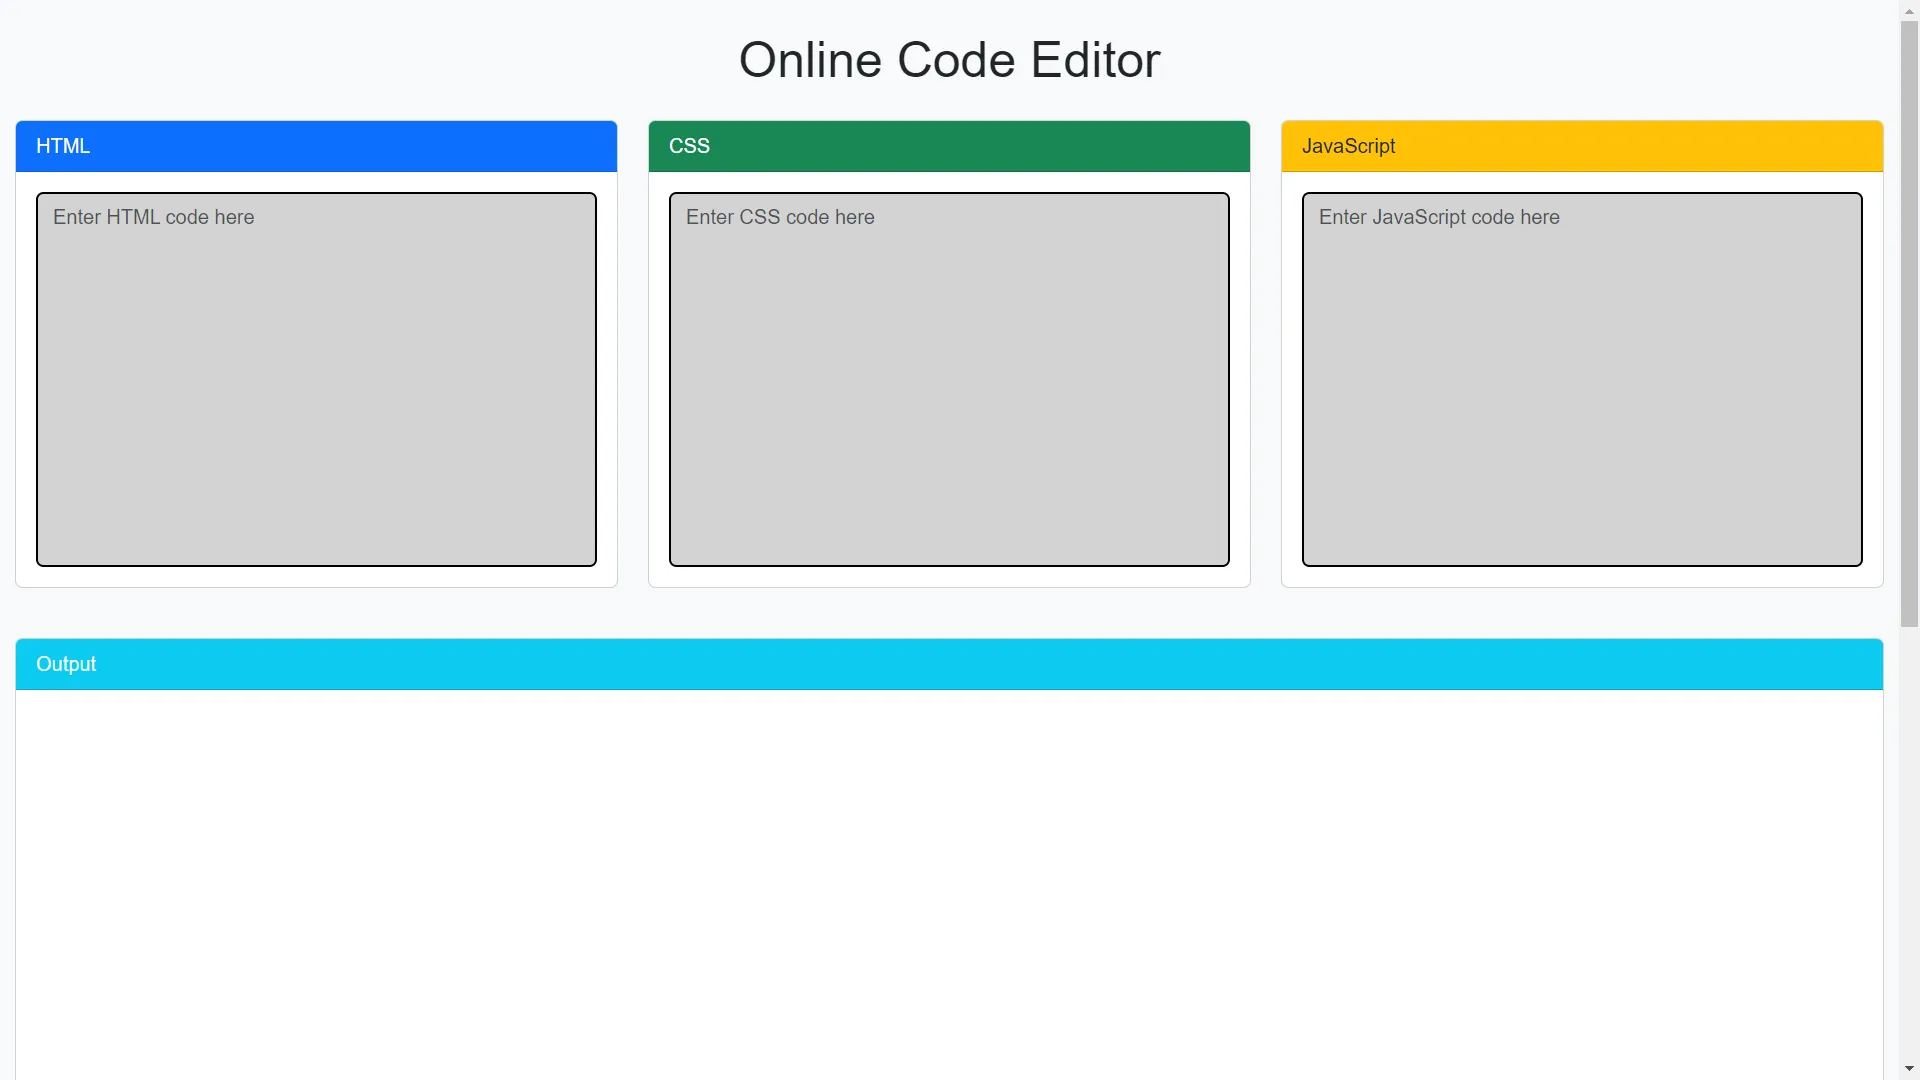Click the blue HTML panel header
The width and height of the screenshot is (1920, 1080).
click(x=316, y=146)
